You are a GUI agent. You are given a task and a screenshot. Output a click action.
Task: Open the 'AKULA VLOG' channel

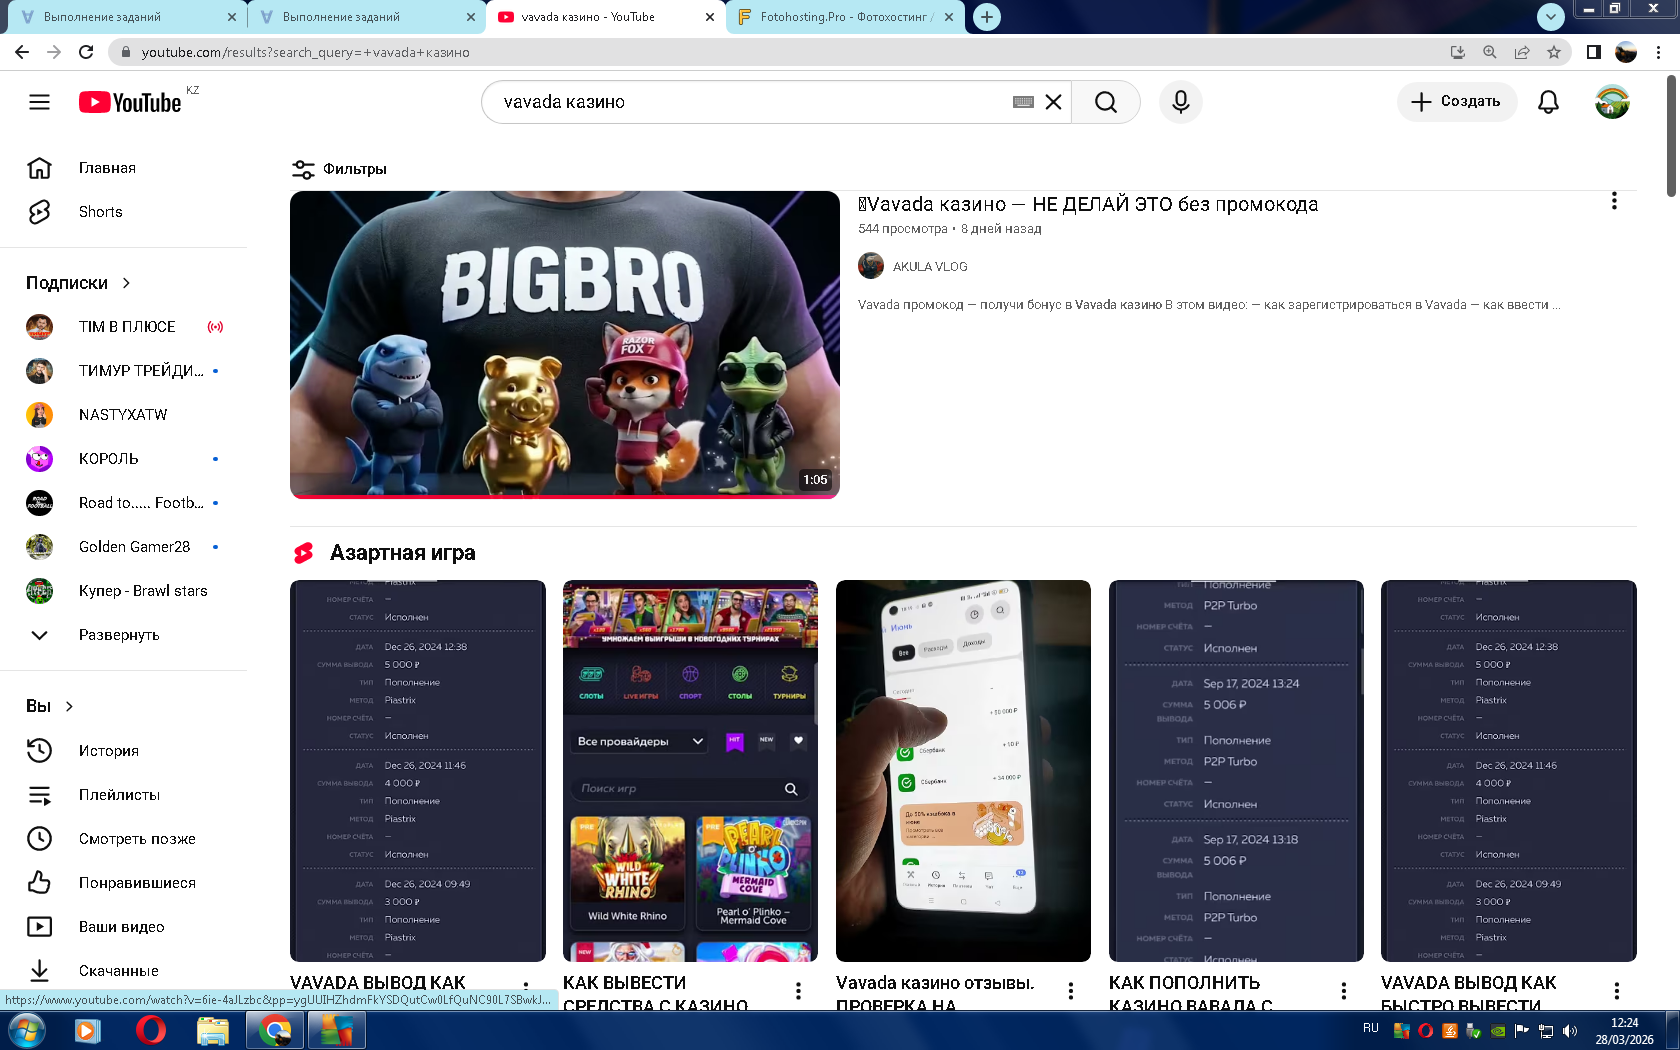click(930, 267)
